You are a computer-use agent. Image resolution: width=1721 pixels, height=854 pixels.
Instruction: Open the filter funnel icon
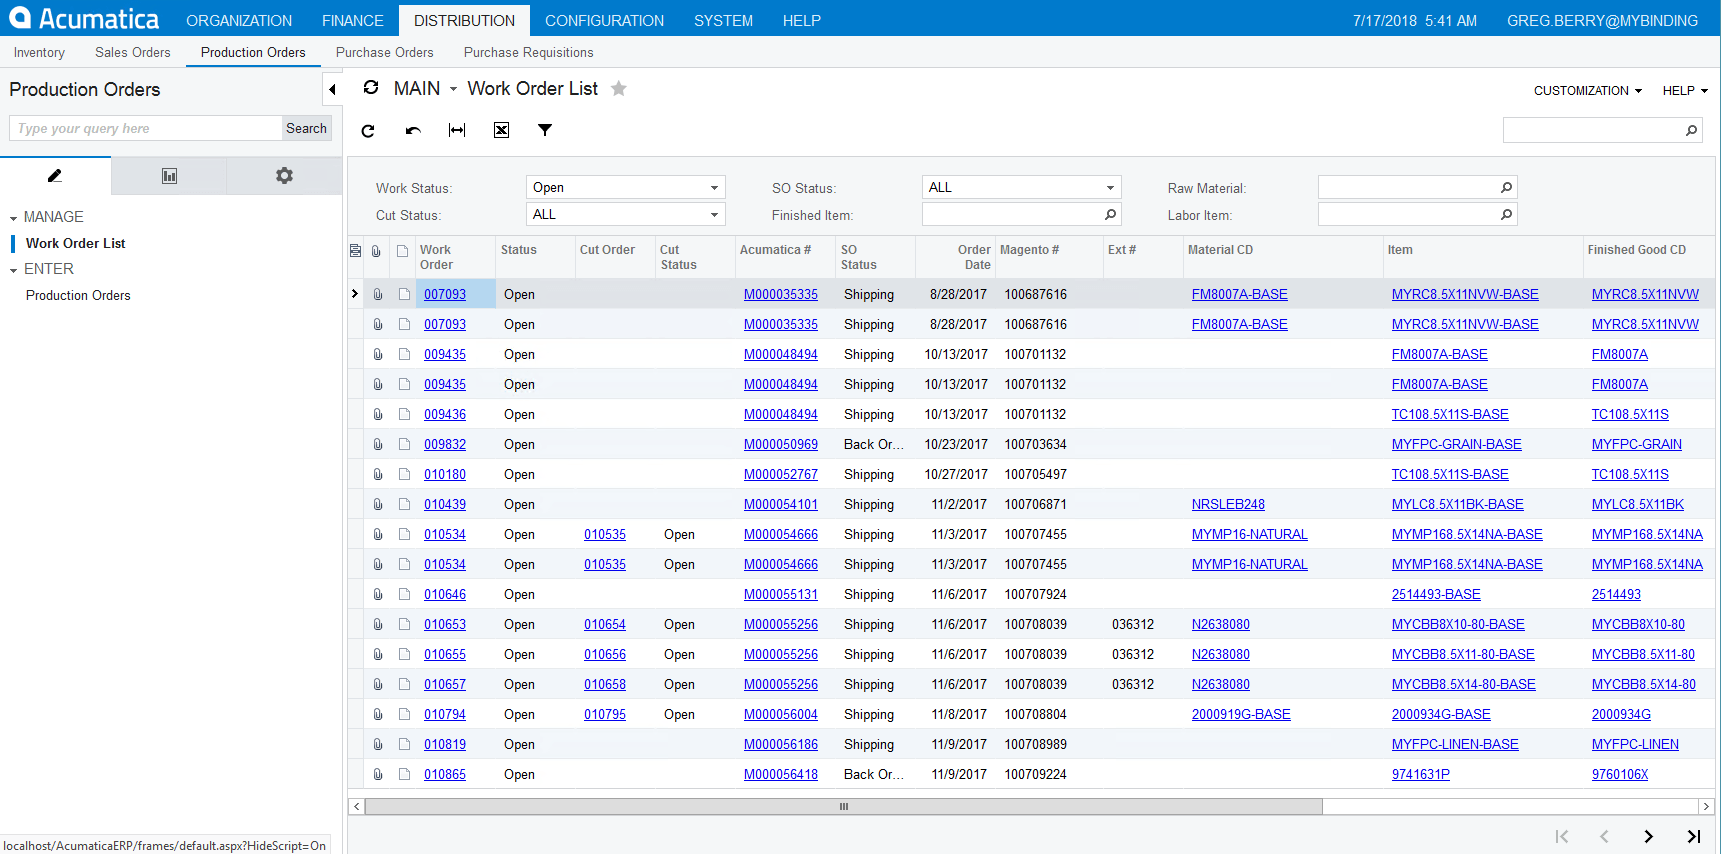[545, 130]
